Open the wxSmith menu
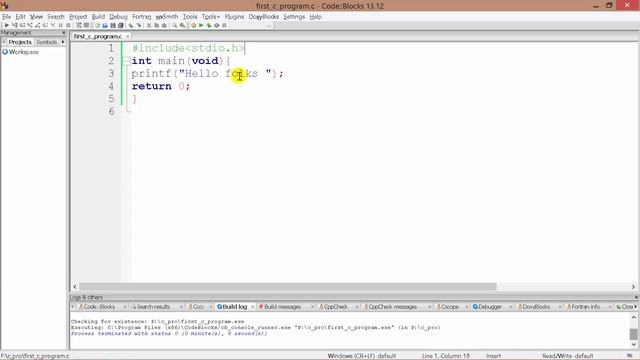Screen dimensions: 640x360 (167, 17)
